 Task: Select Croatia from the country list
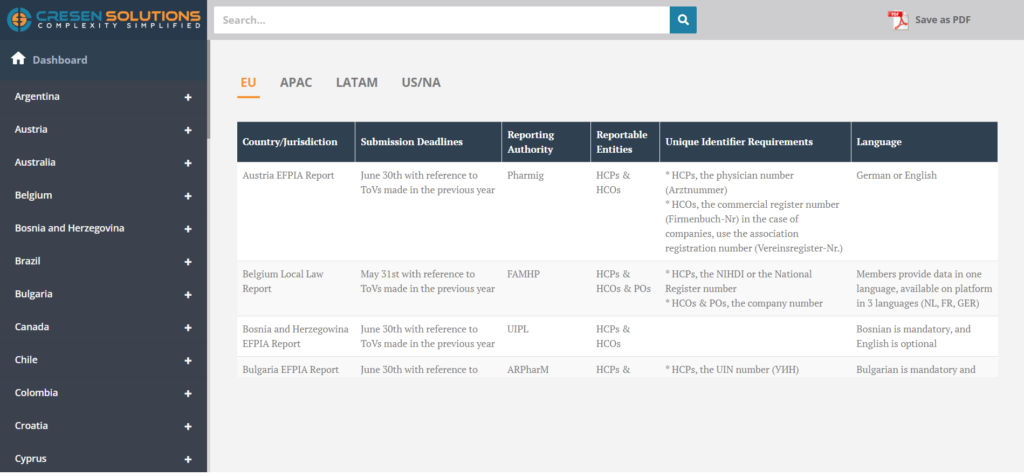pos(31,426)
